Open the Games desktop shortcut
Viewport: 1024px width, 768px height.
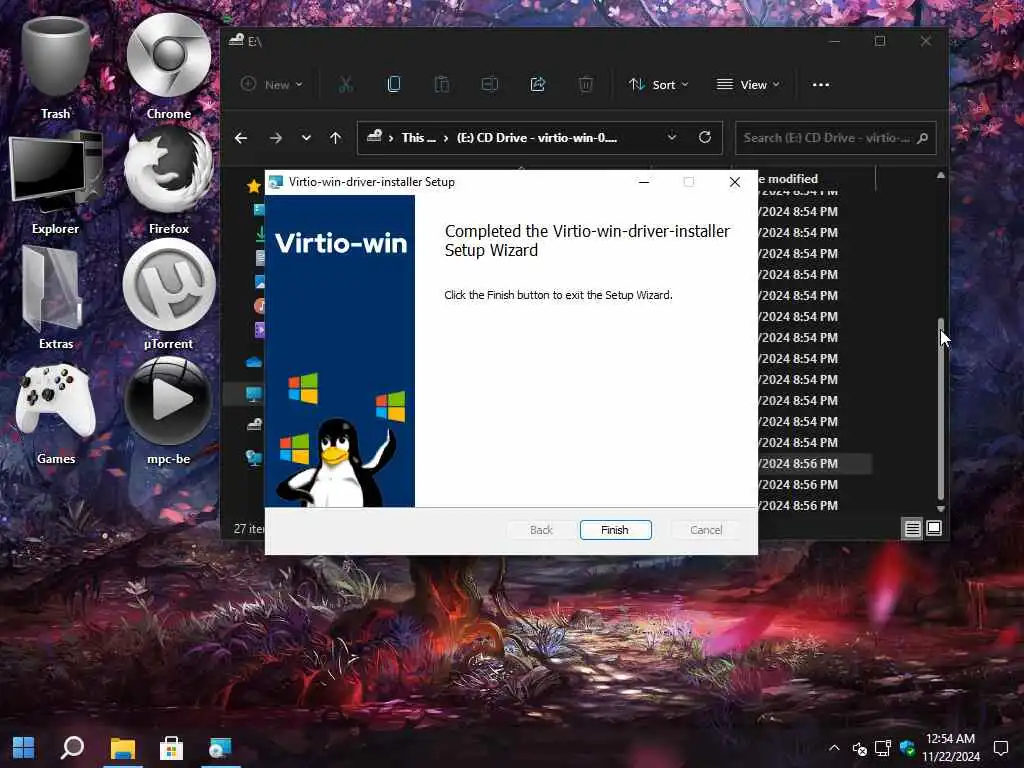click(56, 413)
